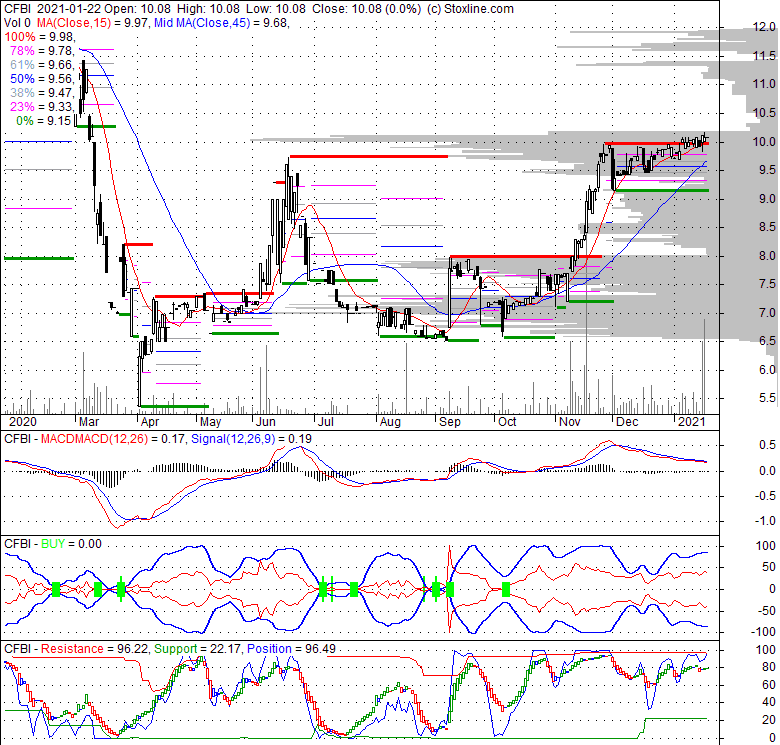Click the Aug label on time axis

coord(390,422)
